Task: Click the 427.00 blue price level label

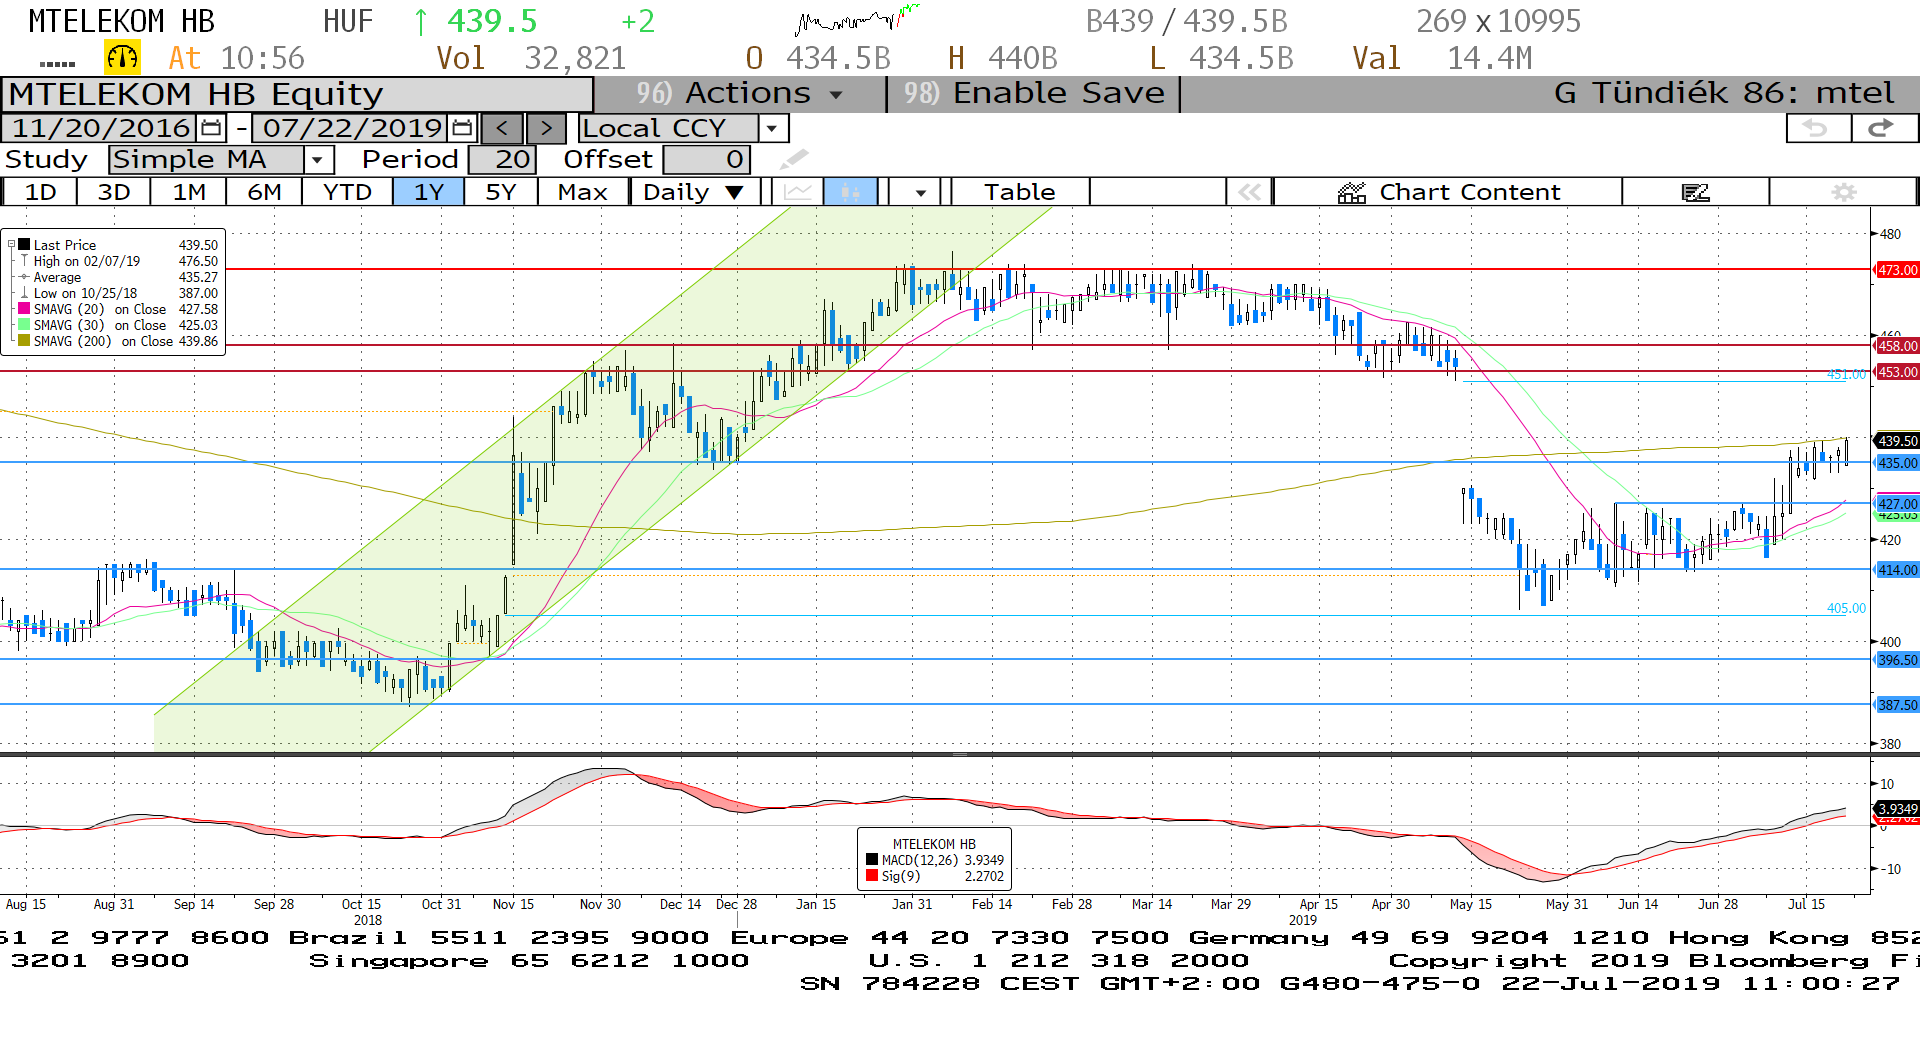Action: click(1897, 504)
